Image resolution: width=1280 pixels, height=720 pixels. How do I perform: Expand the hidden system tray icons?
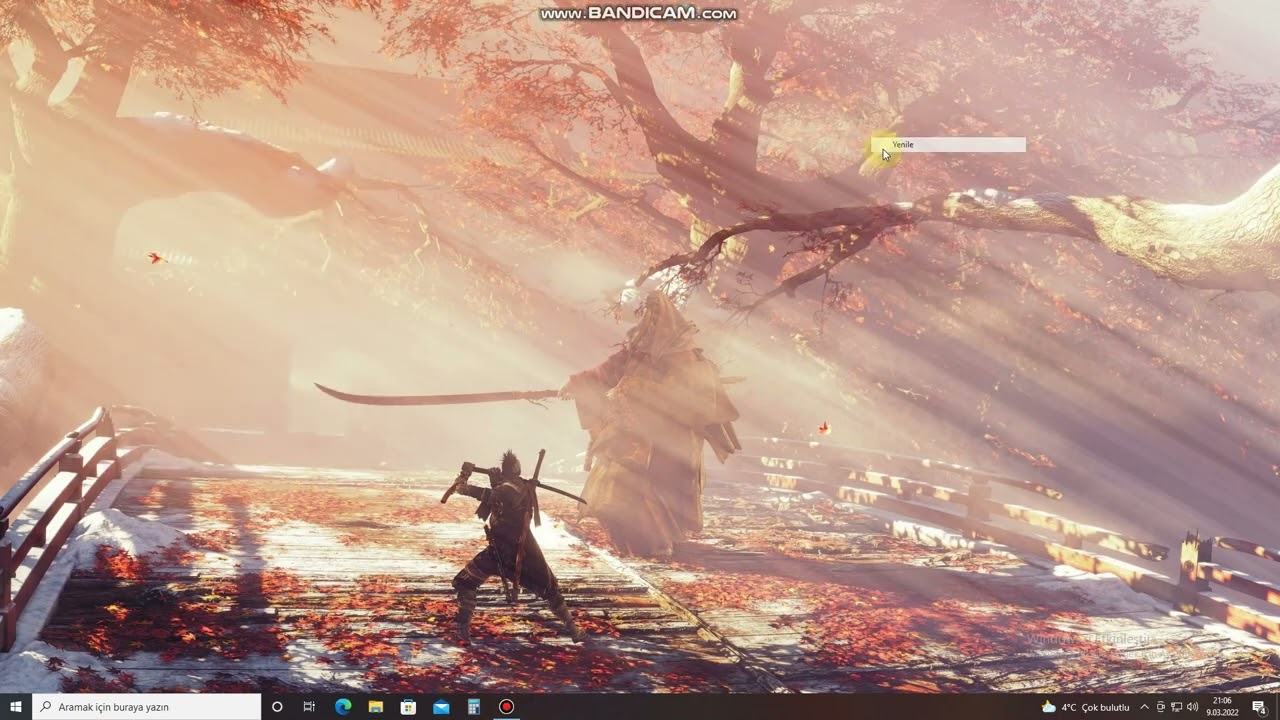pos(1145,707)
